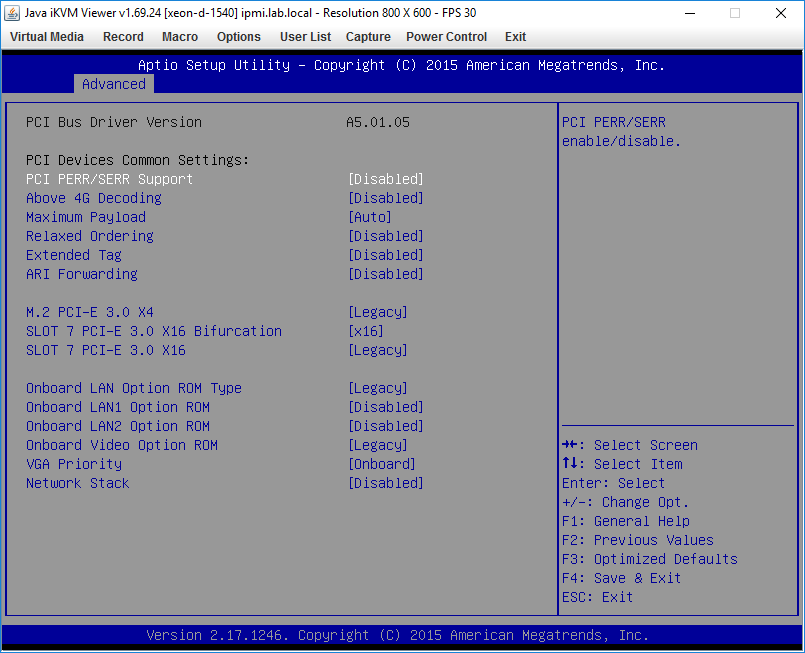805x653 pixels.
Task: Open the Power Control menu
Action: 447,37
